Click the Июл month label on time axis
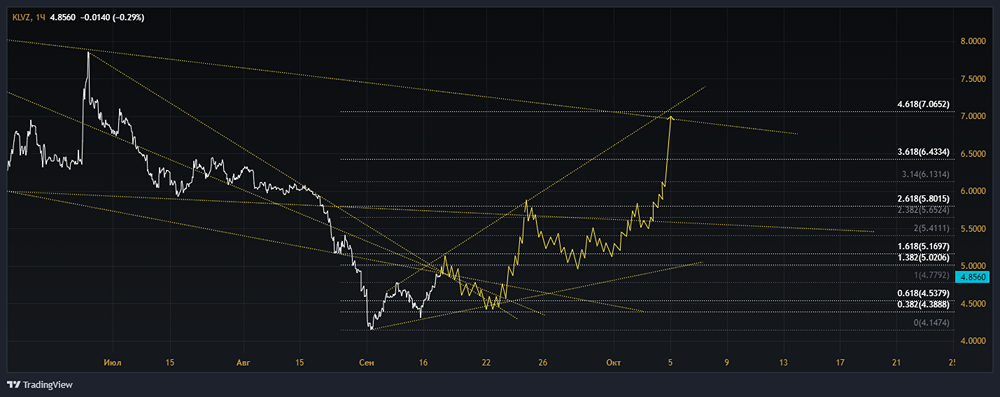 click(112, 363)
